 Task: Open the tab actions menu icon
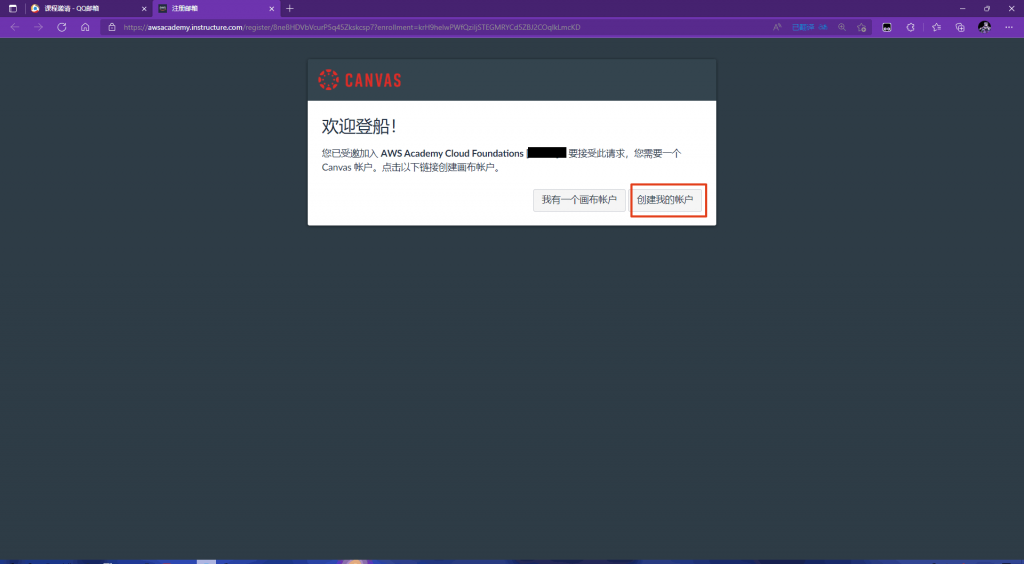coord(12,8)
